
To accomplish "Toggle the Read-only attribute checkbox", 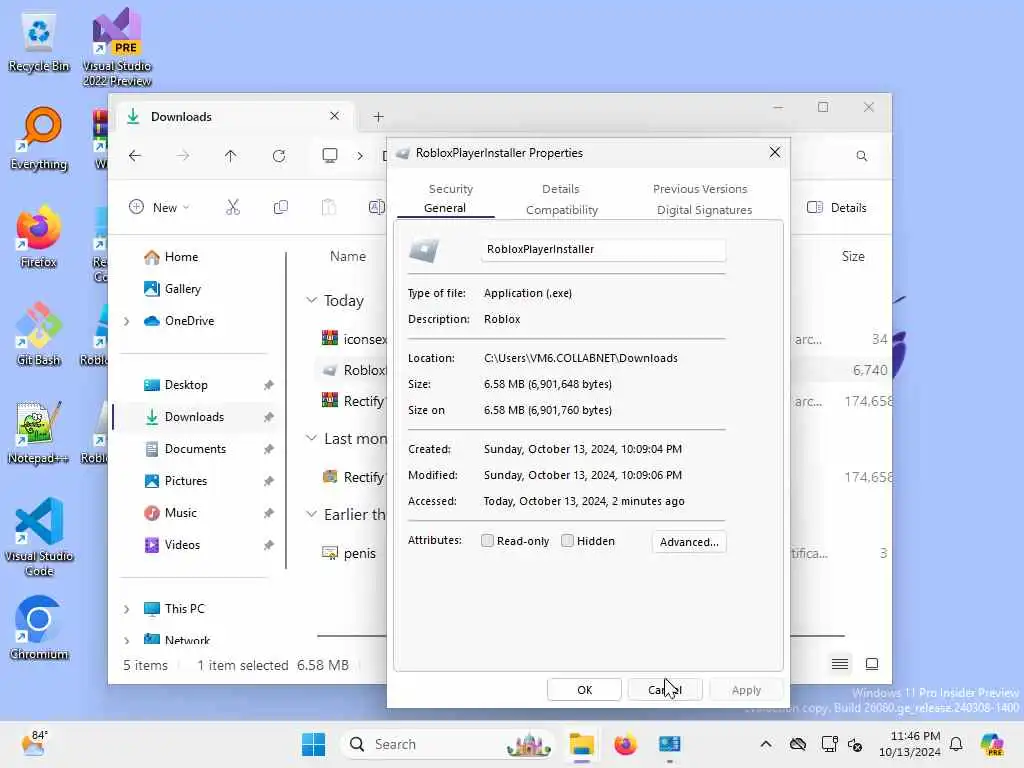I will pos(487,541).
